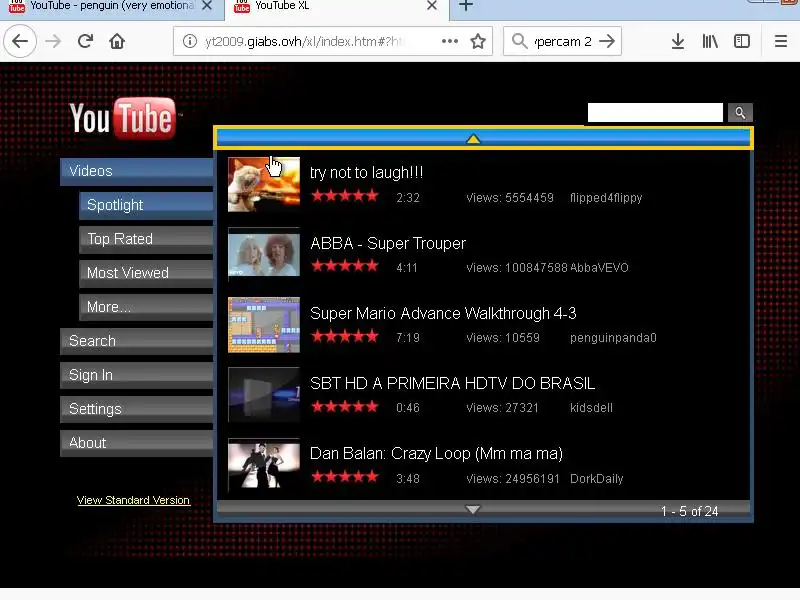Click the title SBT HD A PRIMEIRA HDTV DO BRASIL

point(452,383)
